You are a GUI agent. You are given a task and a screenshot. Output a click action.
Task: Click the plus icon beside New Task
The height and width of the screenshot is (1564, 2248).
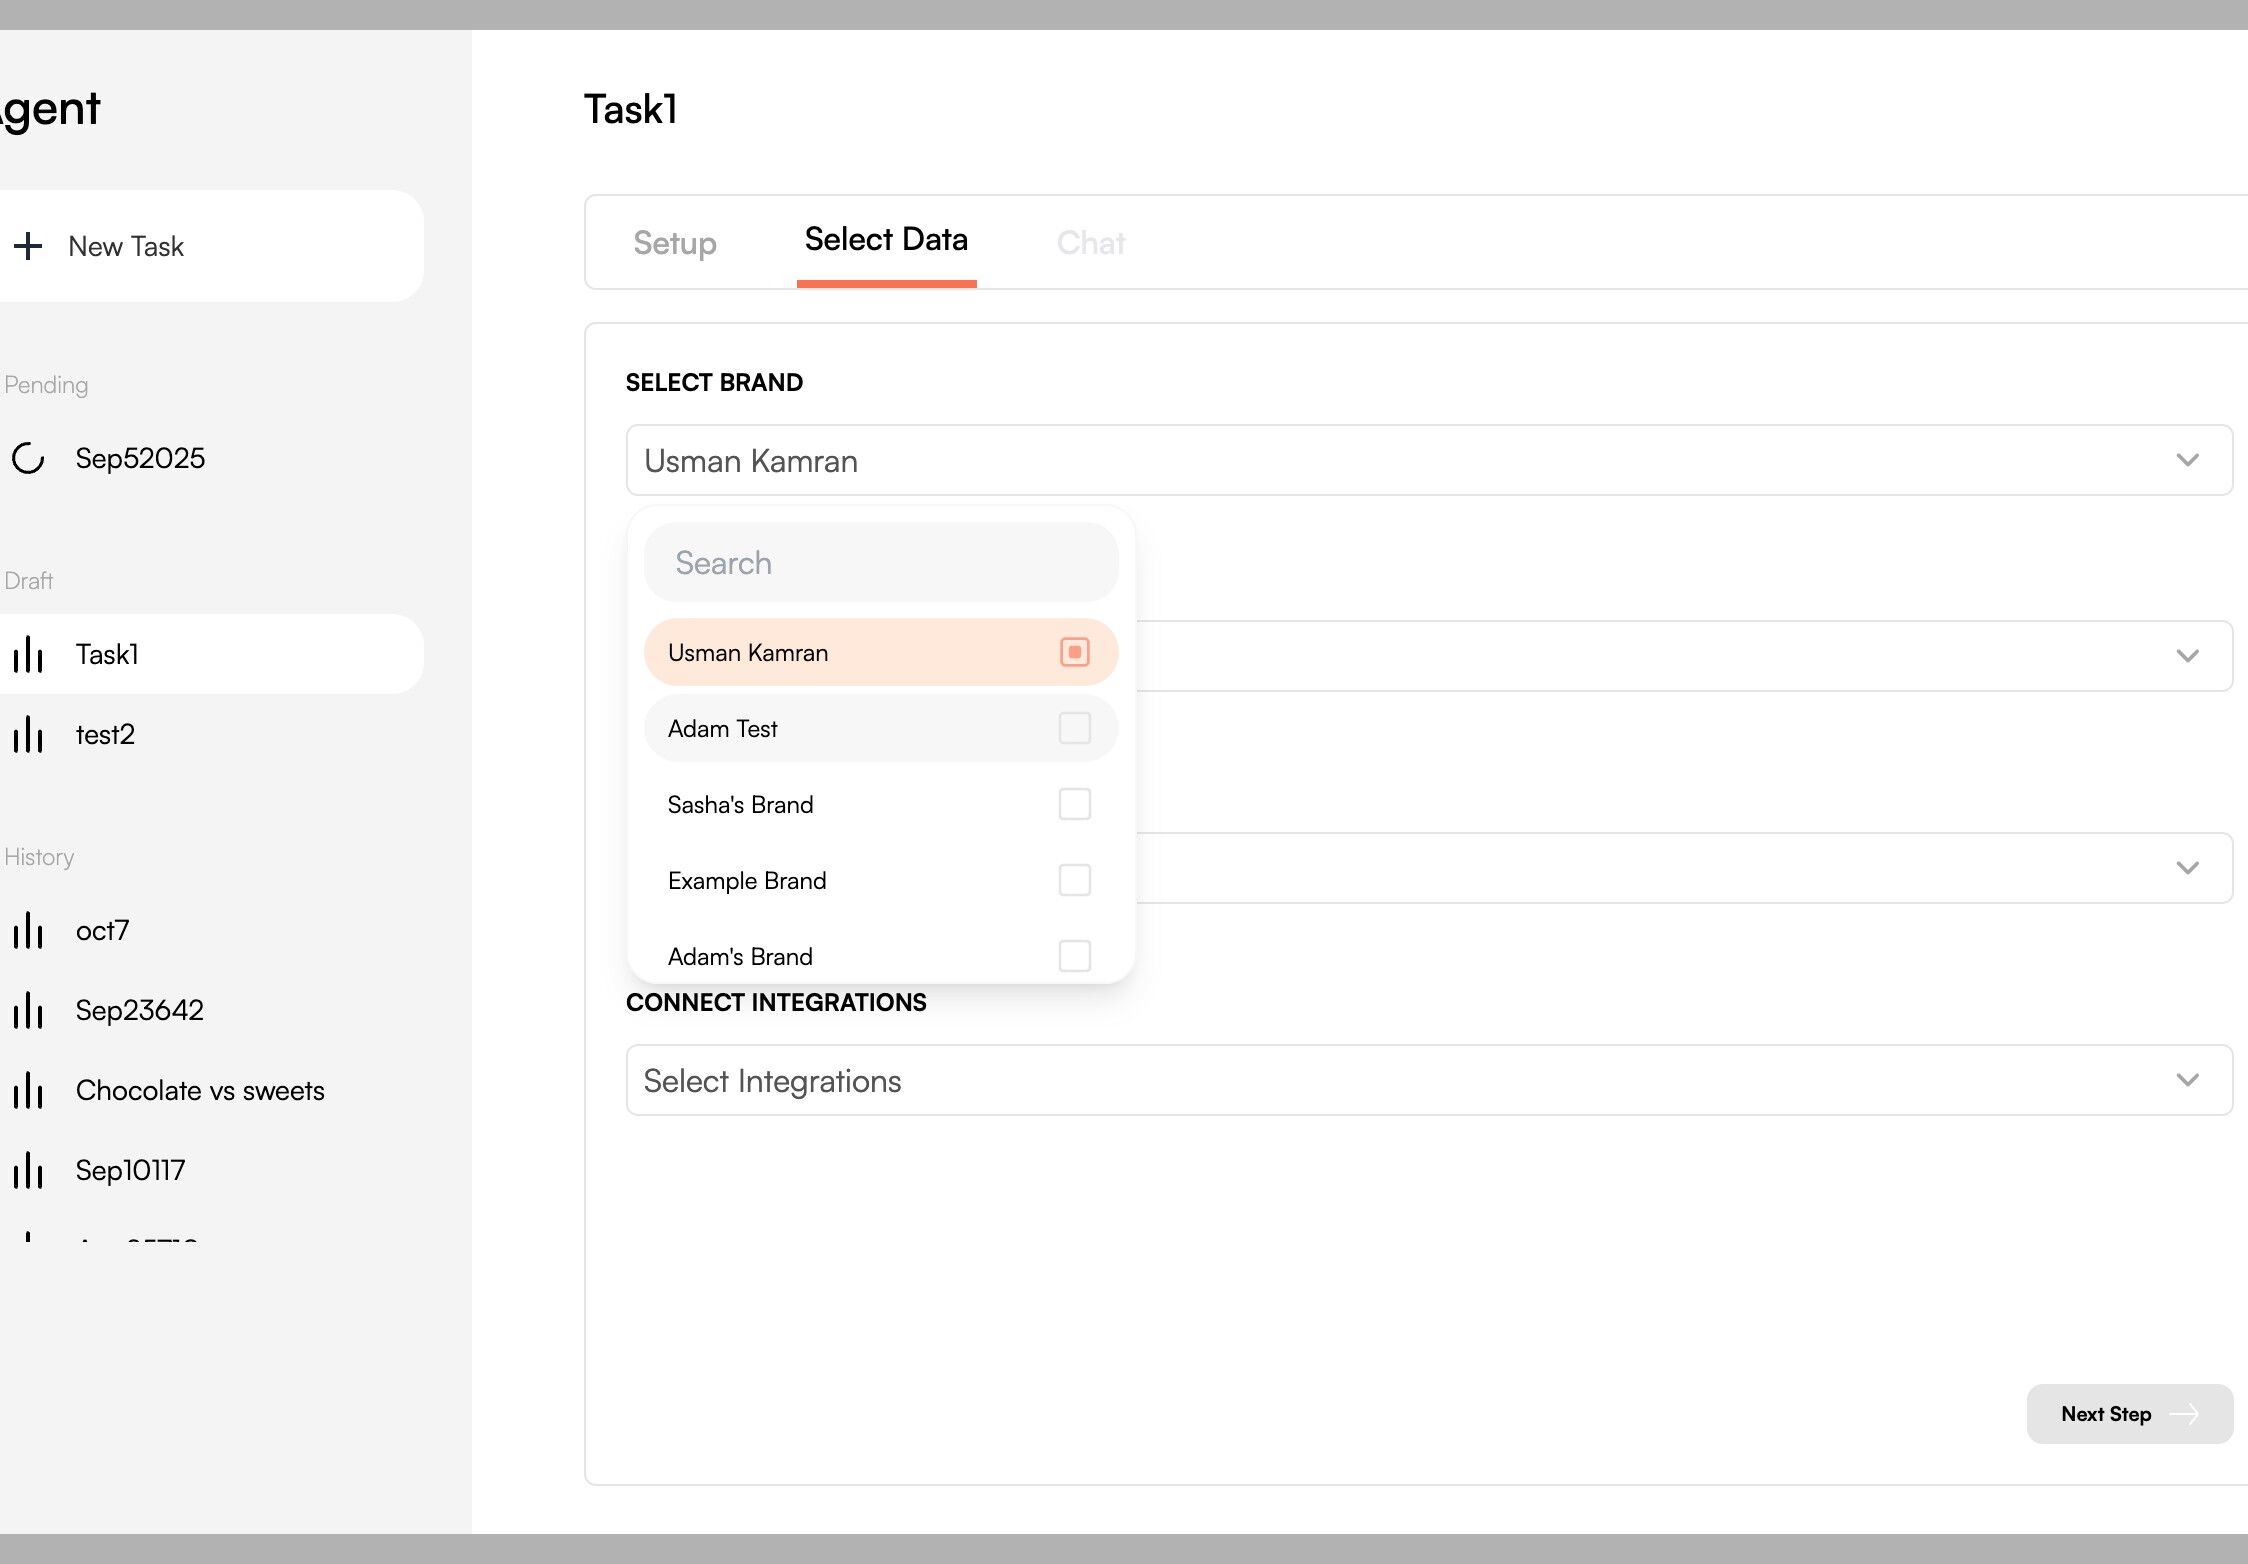(28, 246)
